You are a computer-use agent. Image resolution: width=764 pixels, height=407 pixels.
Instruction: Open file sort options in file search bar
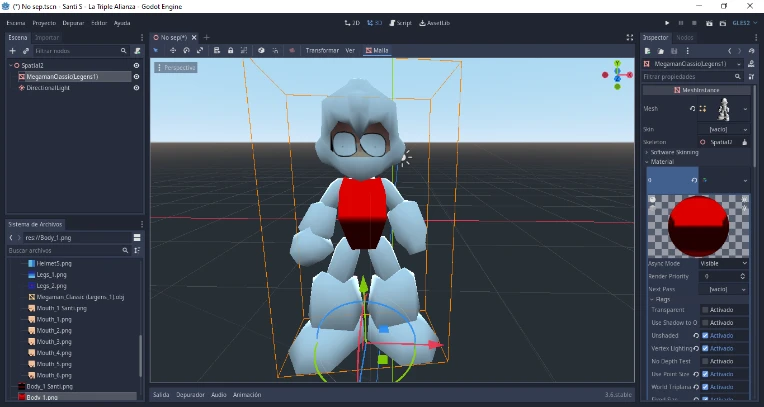point(137,250)
